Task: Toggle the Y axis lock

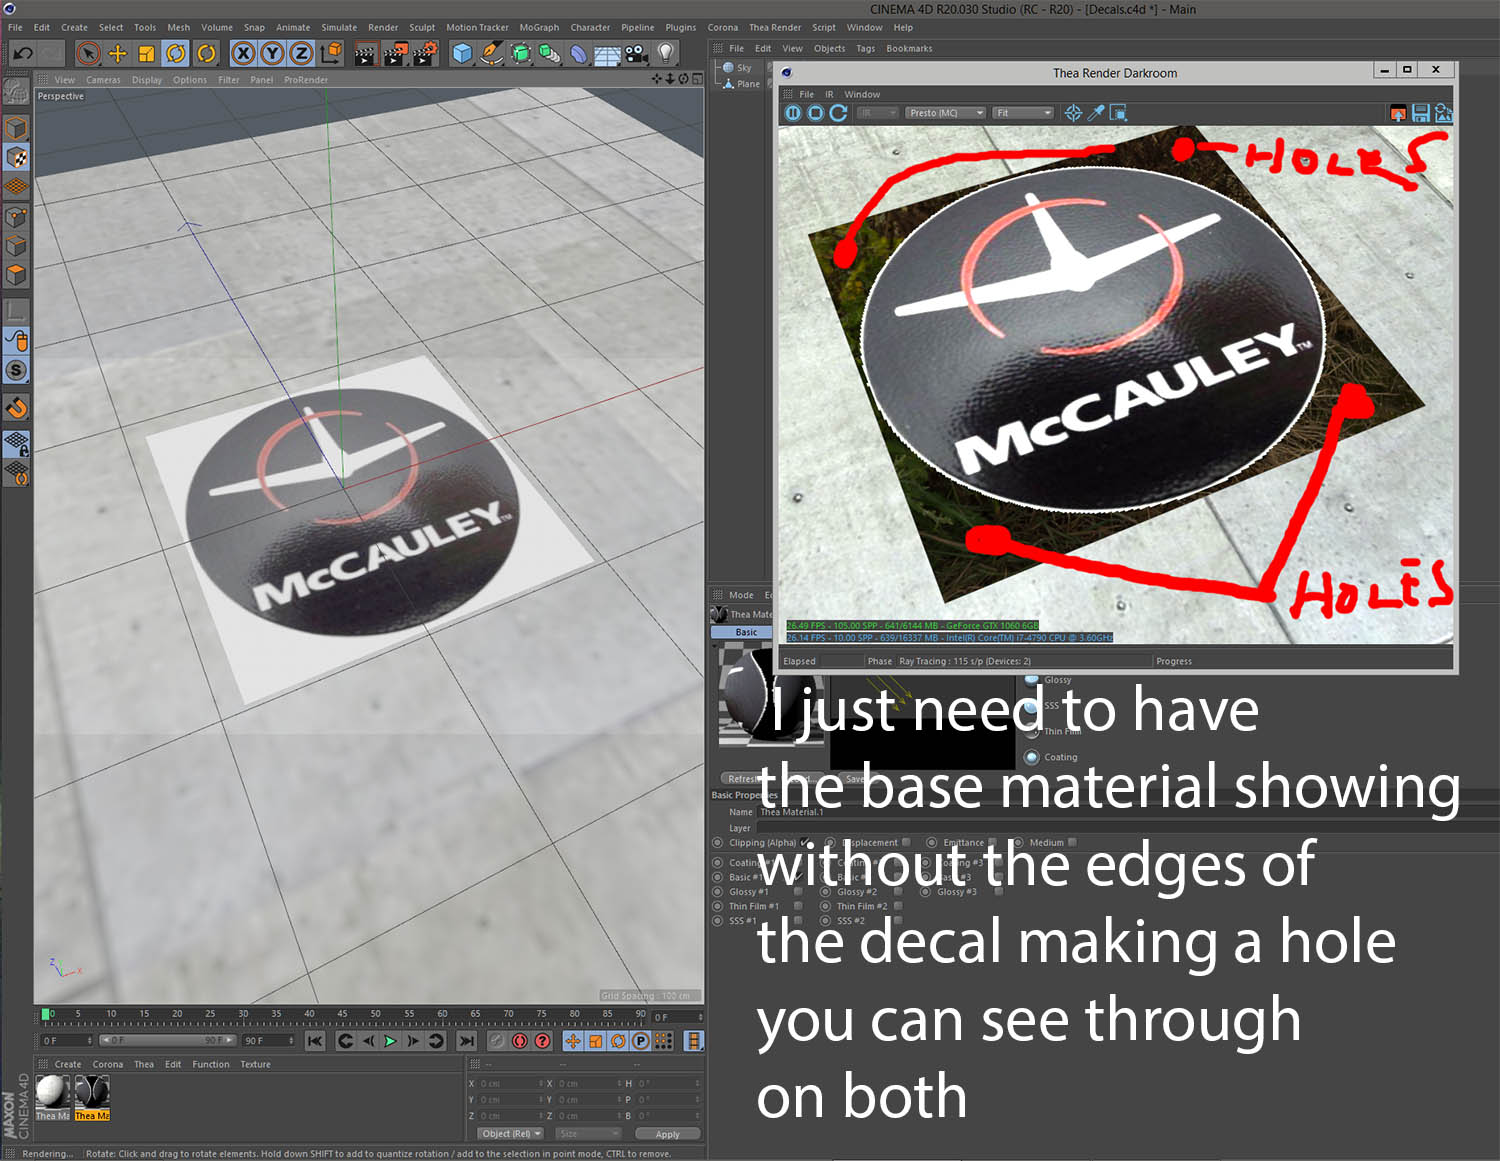Action: [x=272, y=53]
